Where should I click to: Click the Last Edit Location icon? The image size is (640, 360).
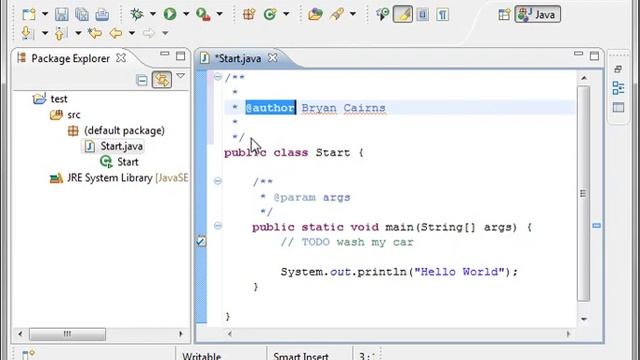[95, 33]
